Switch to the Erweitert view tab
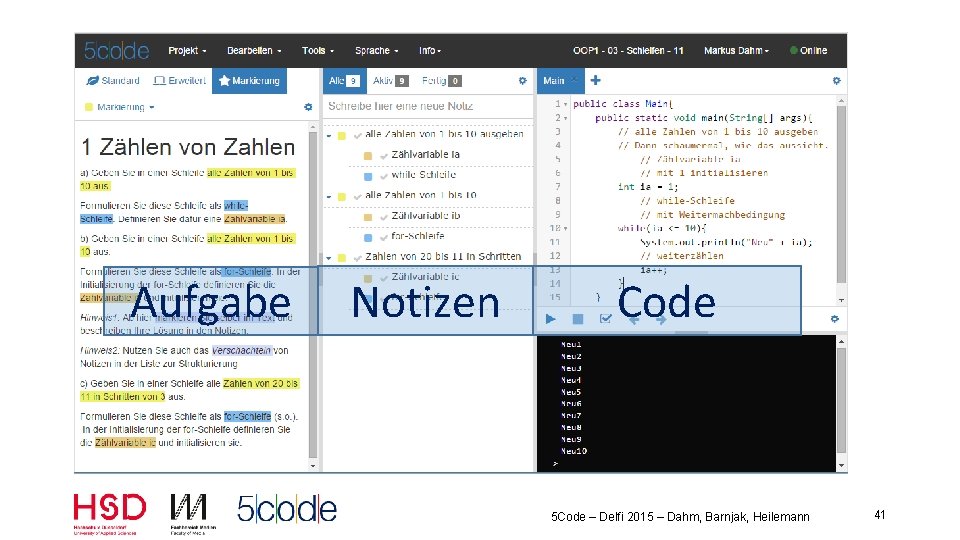The width and height of the screenshot is (960, 540). tap(179, 81)
